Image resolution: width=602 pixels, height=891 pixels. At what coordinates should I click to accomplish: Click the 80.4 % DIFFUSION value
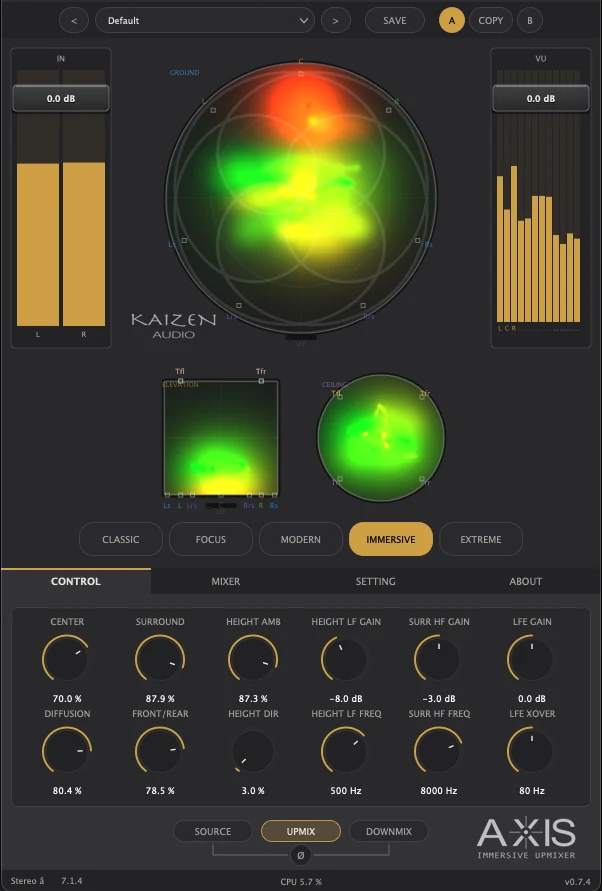click(x=67, y=790)
